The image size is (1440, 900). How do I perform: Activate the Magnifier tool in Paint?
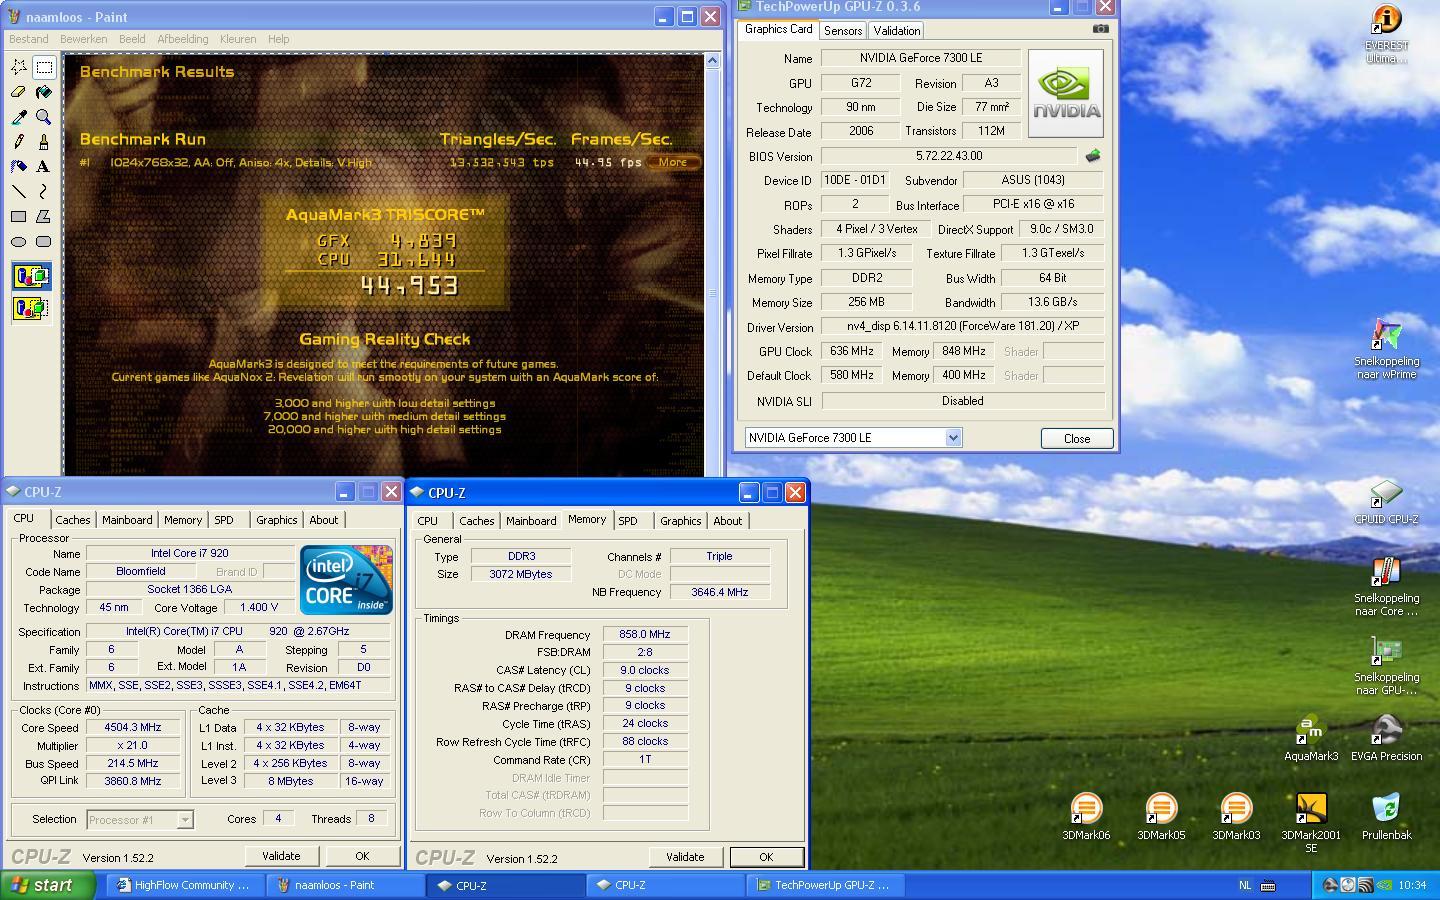click(44, 117)
